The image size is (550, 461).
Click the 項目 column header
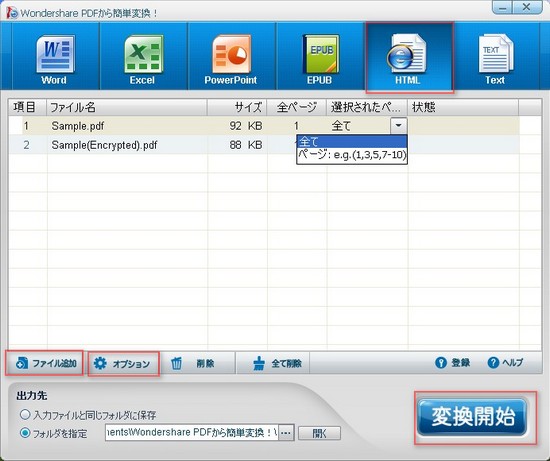pyautogui.click(x=27, y=107)
